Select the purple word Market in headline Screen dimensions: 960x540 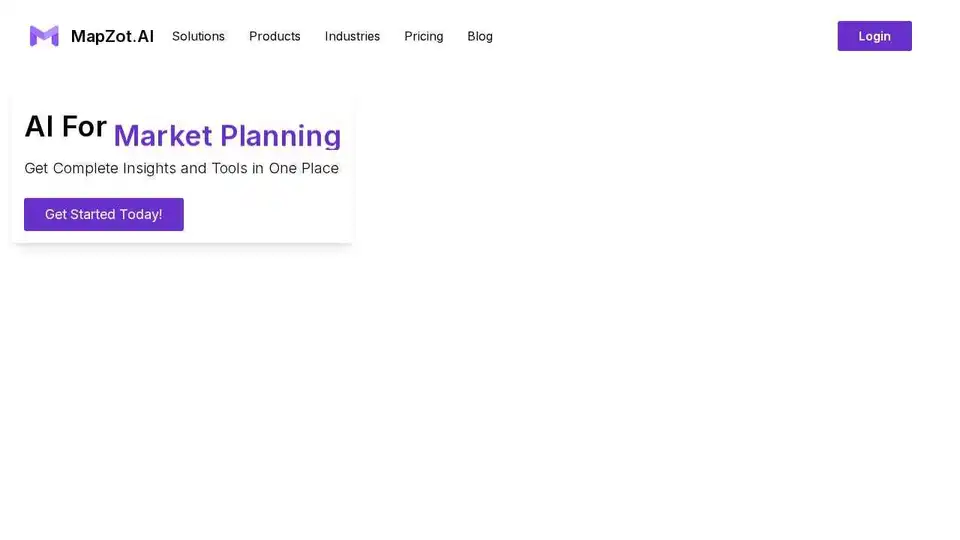(x=163, y=136)
